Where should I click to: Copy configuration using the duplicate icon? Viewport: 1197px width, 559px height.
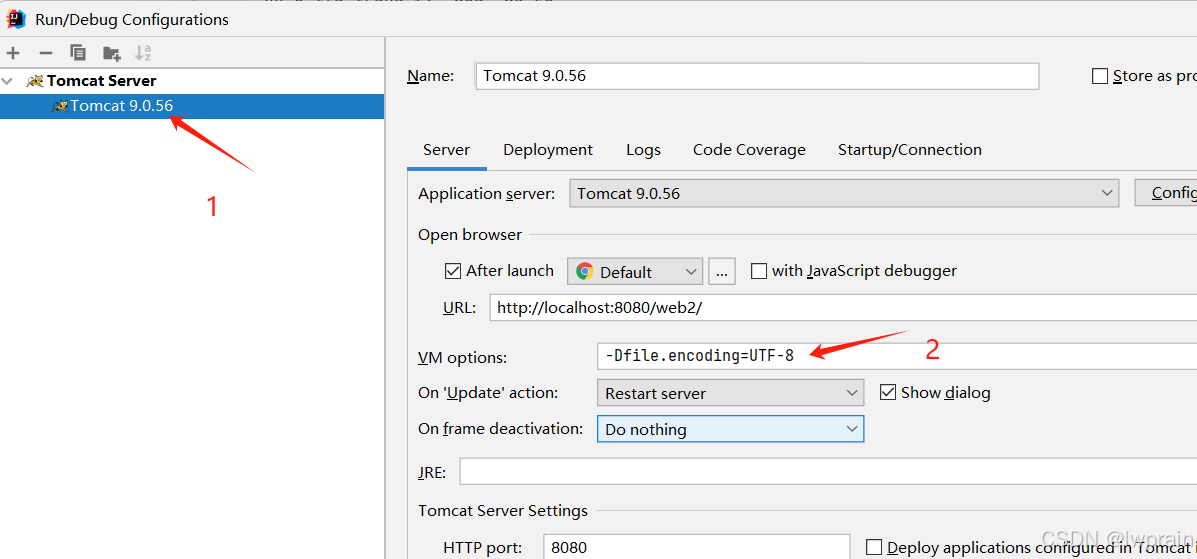coord(78,53)
